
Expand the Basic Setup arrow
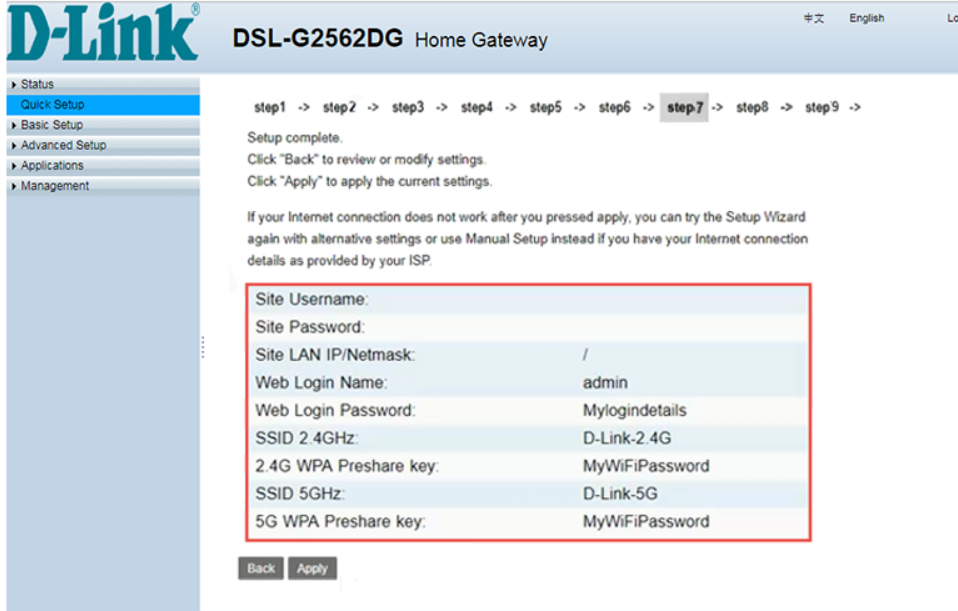pyautogui.click(x=14, y=125)
